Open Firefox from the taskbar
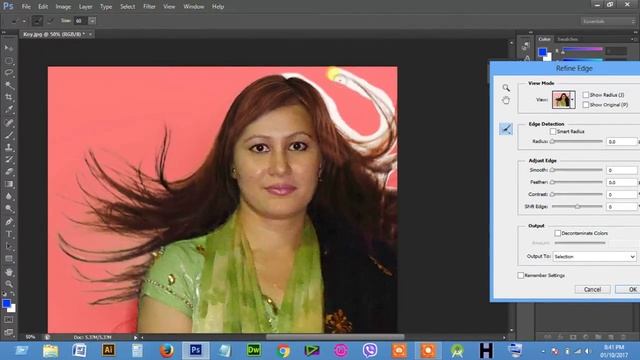The height and width of the screenshot is (360, 640). tap(166, 350)
